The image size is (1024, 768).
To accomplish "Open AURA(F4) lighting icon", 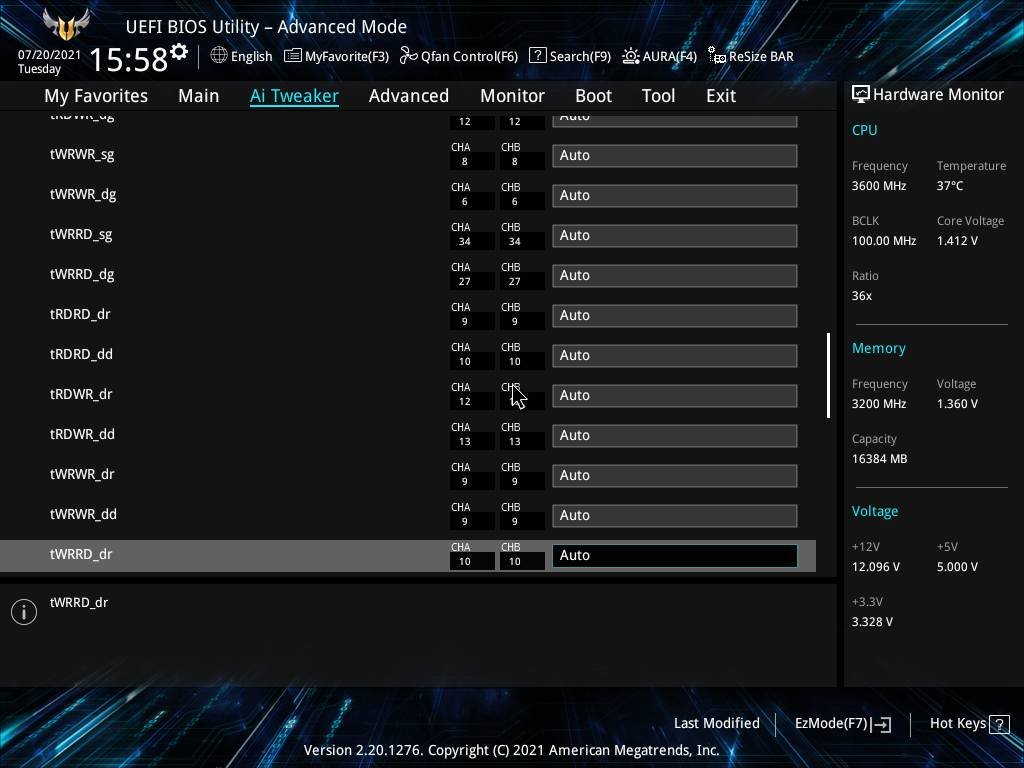I will 631,56.
